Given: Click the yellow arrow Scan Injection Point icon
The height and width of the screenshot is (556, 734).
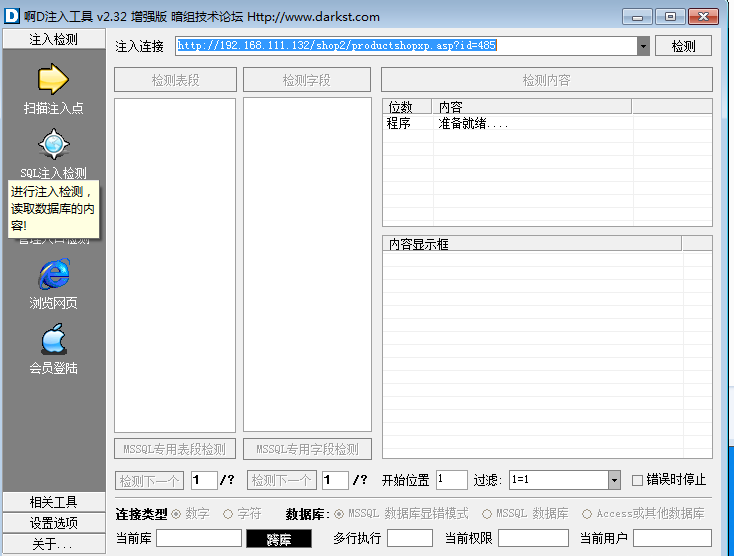Looking at the screenshot, I should point(53,79).
